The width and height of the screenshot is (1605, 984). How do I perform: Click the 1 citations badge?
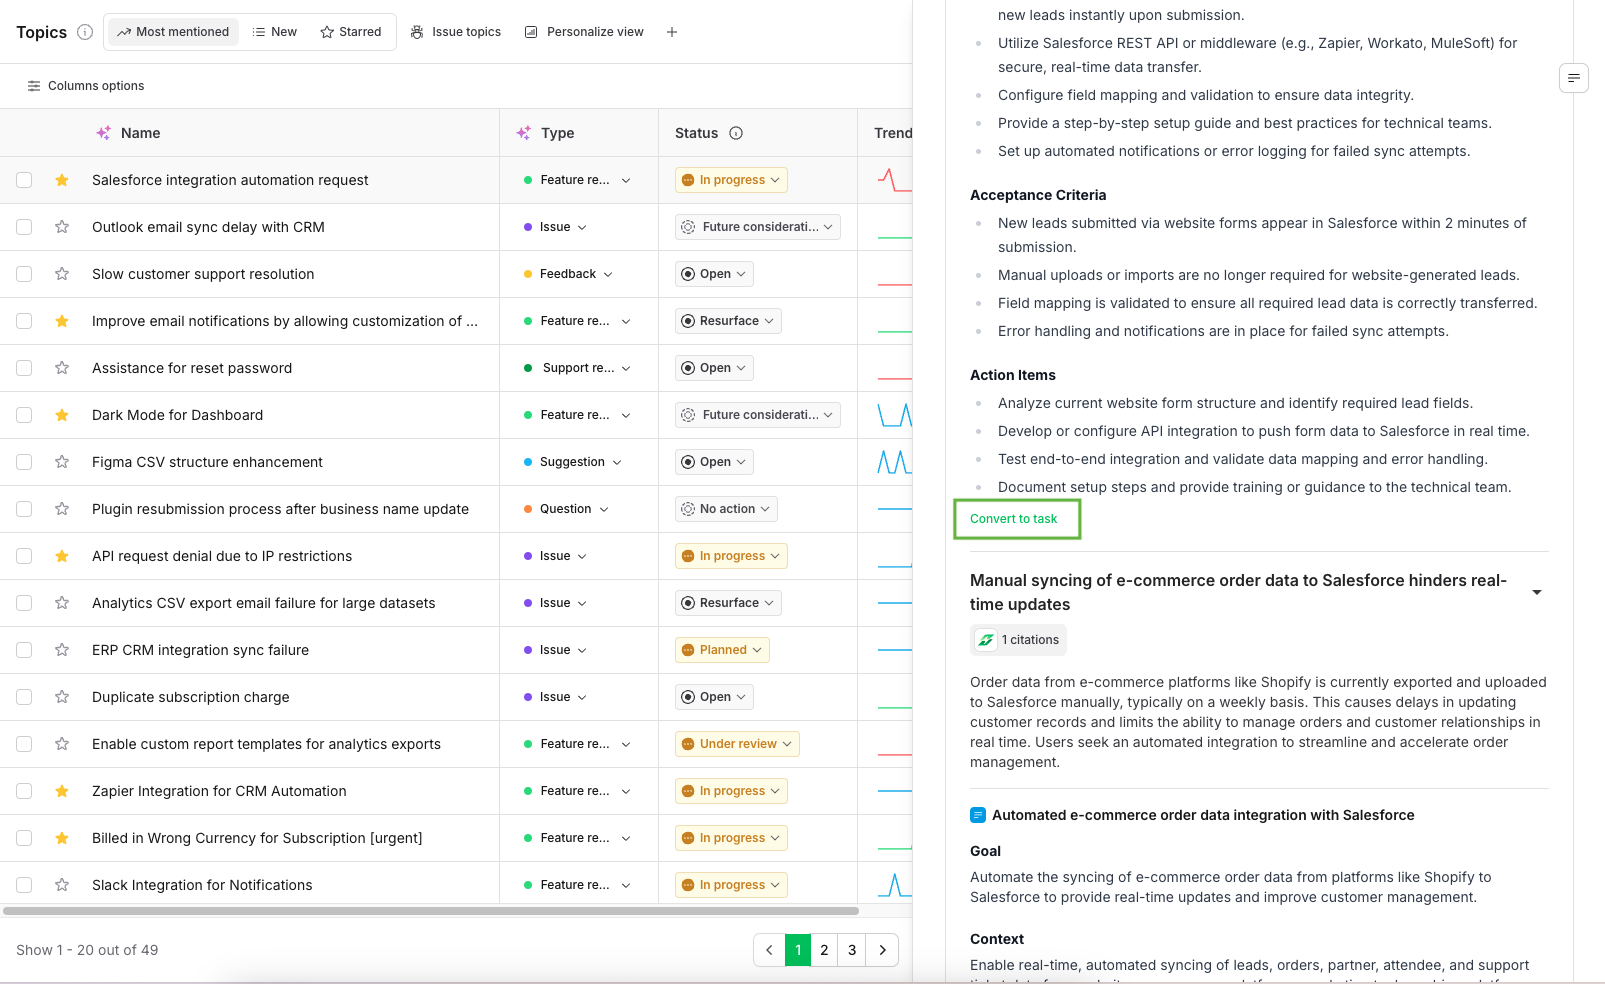1018,640
